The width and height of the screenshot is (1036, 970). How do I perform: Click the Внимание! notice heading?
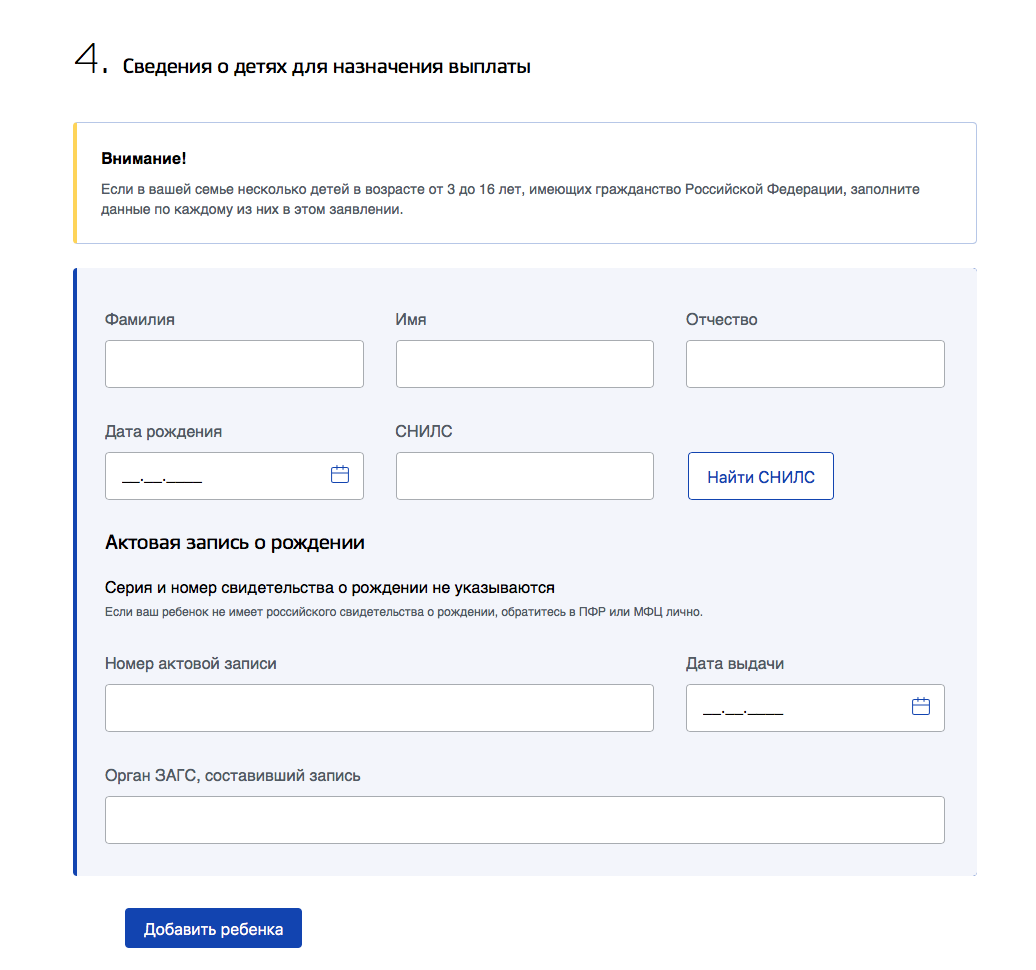pos(143,159)
